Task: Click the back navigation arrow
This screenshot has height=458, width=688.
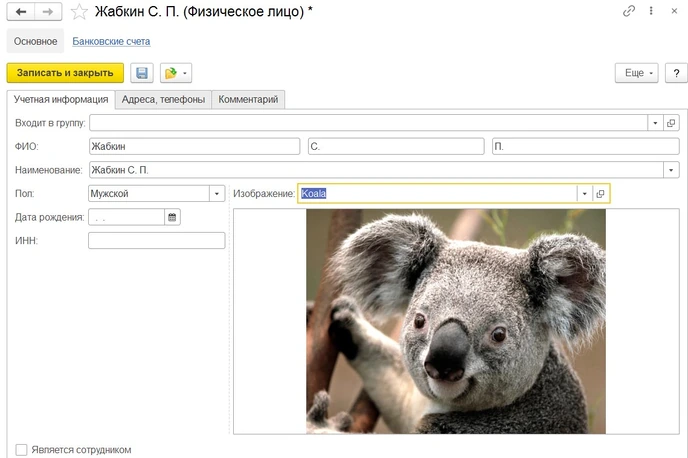Action: click(x=20, y=12)
